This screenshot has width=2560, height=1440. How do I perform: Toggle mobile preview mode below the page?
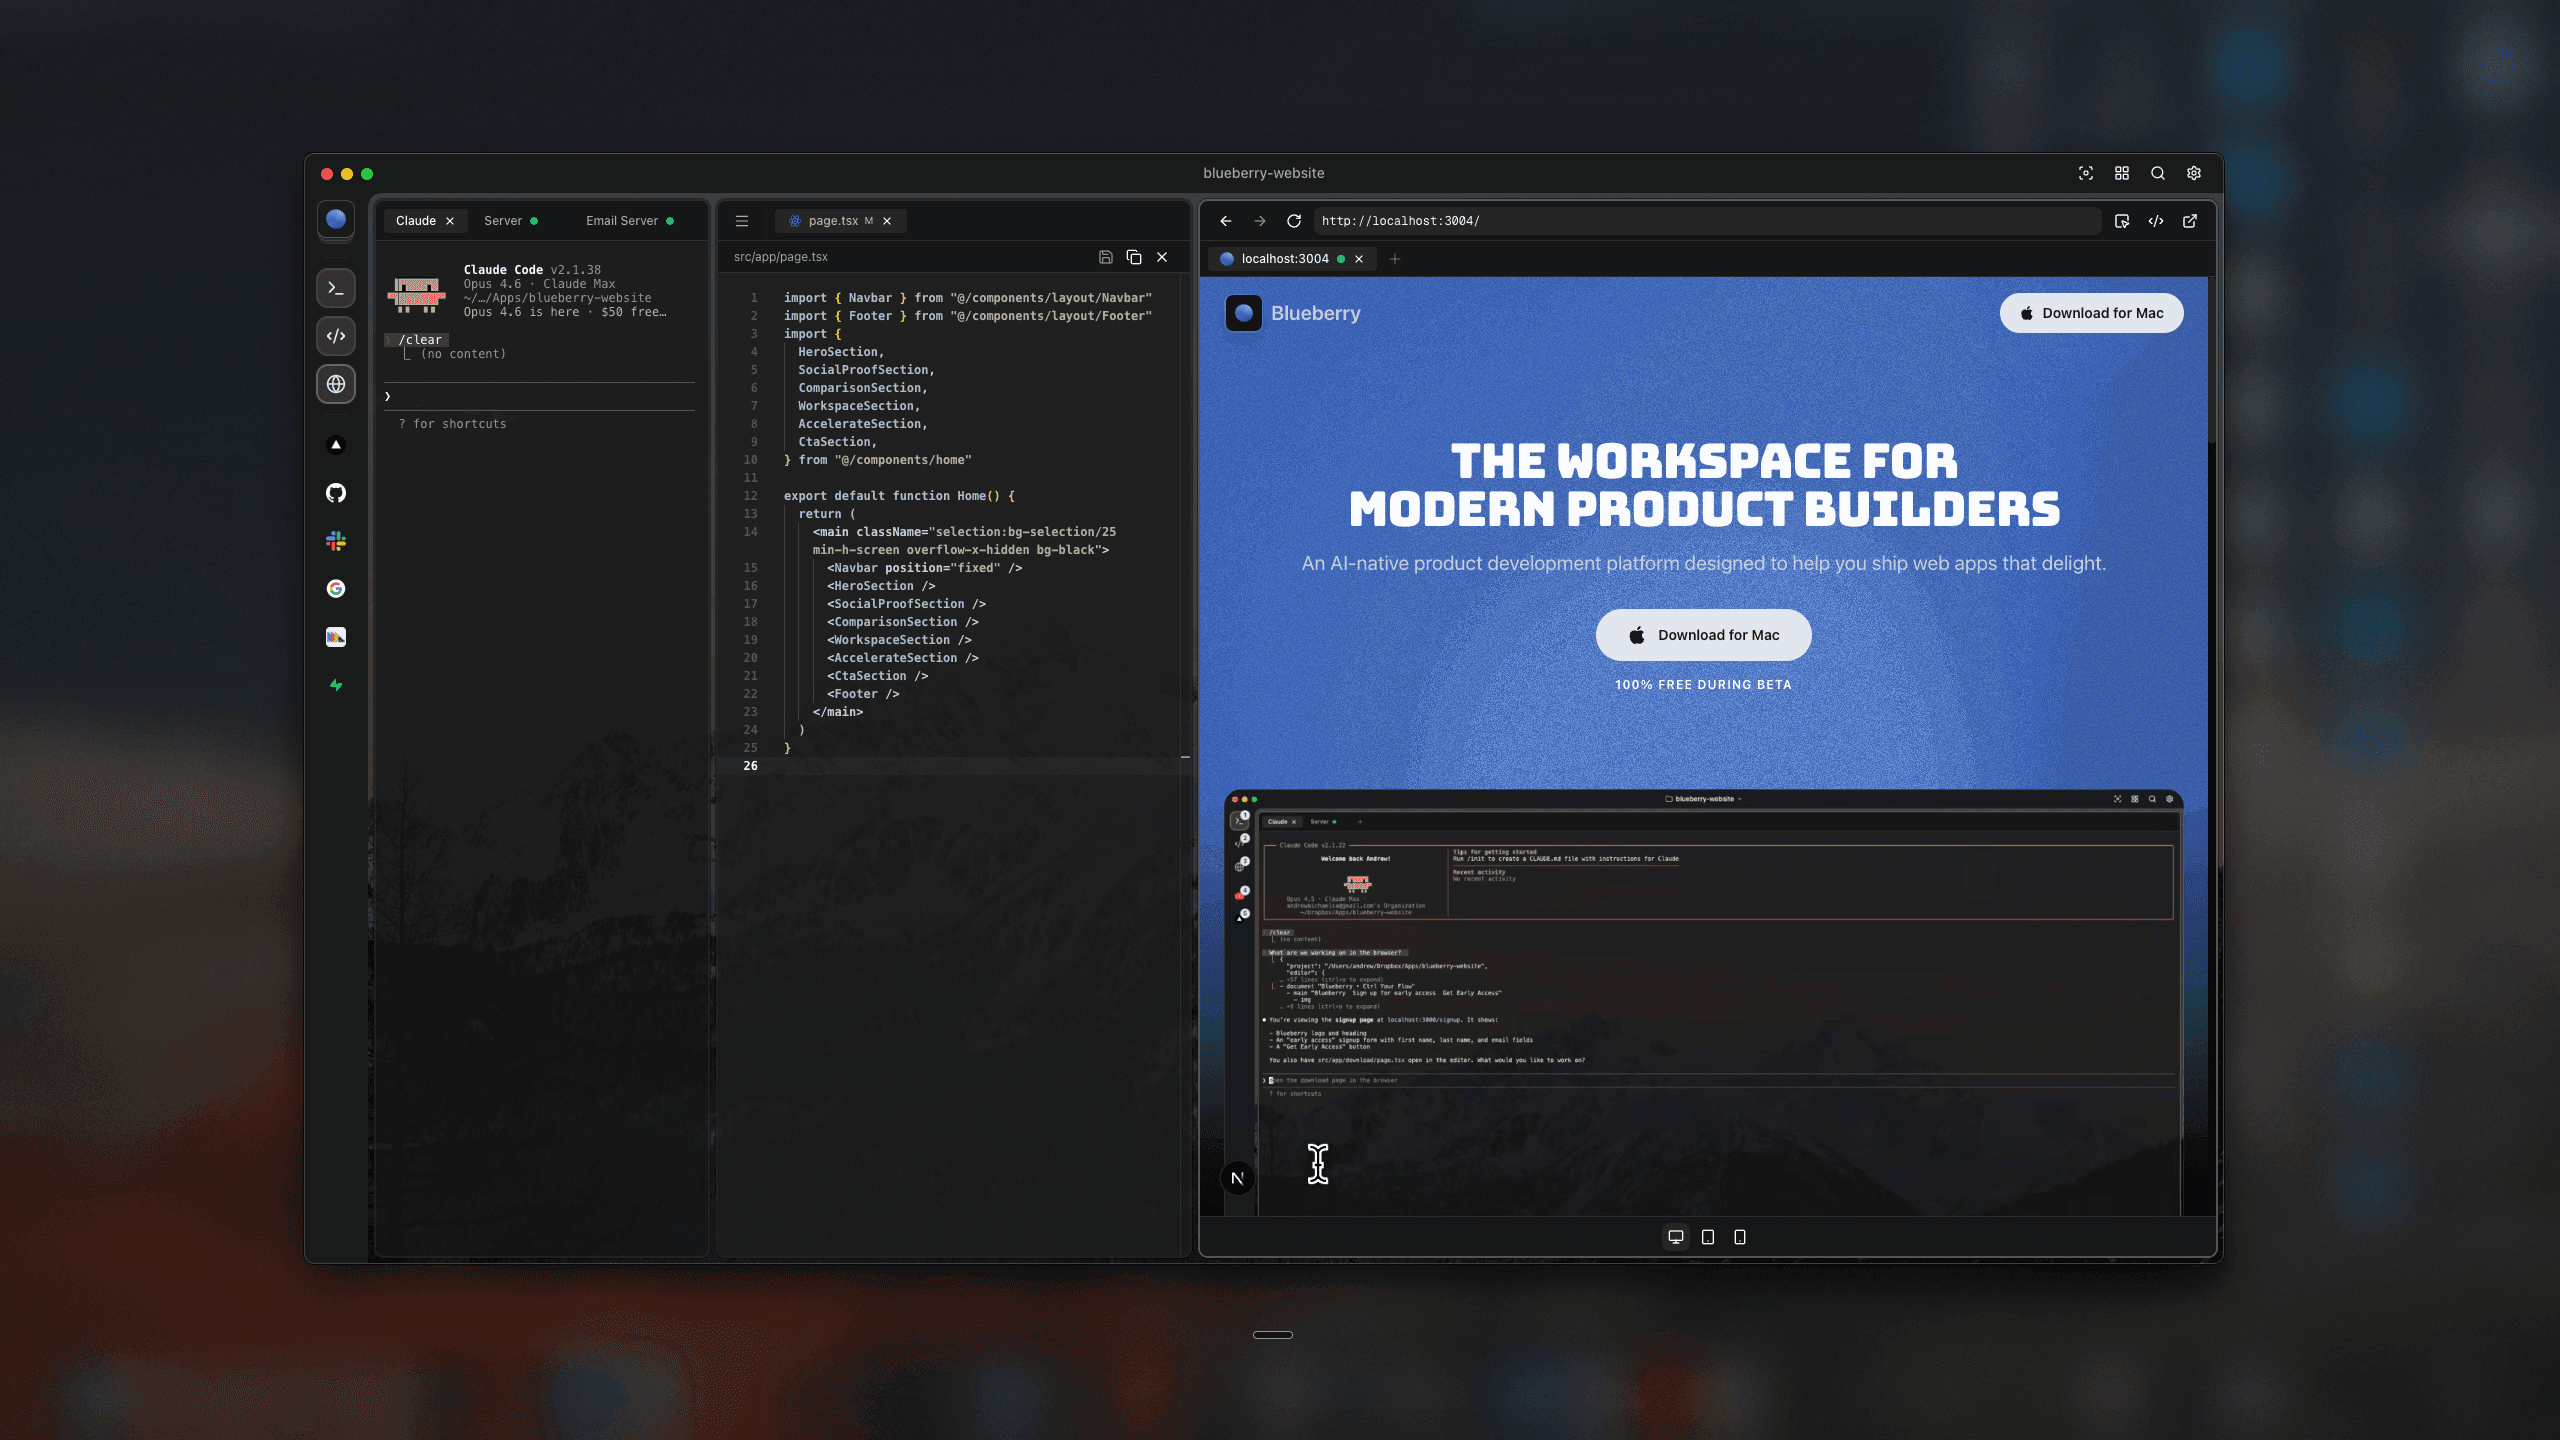pyautogui.click(x=1740, y=1237)
